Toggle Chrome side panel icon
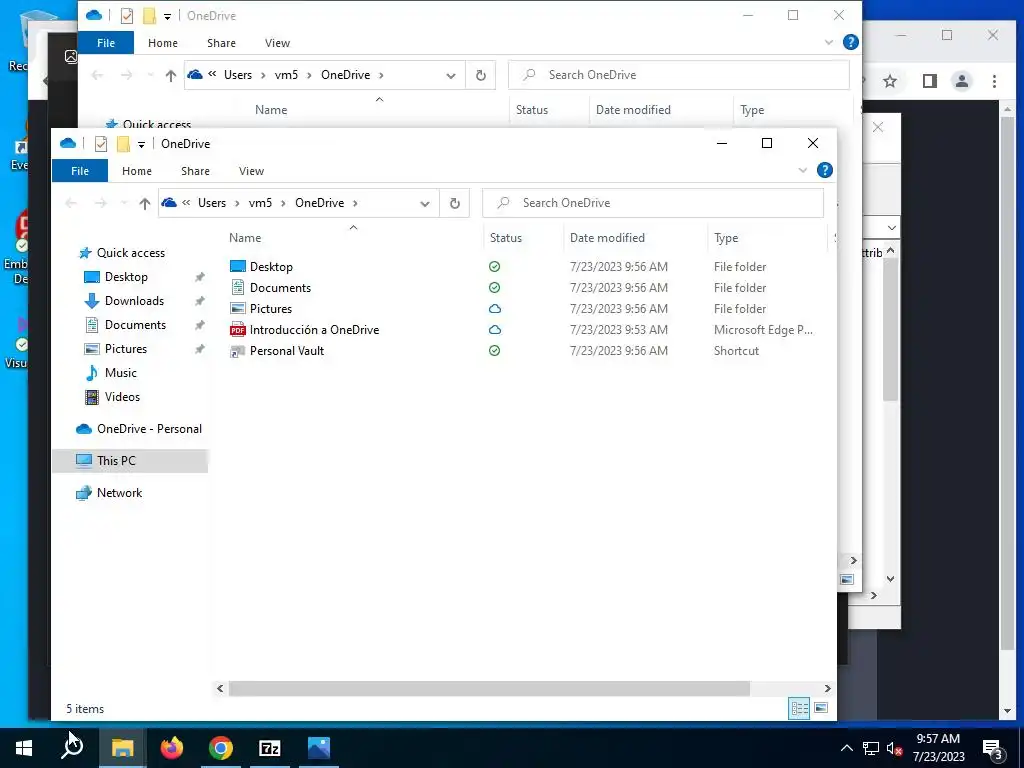The image size is (1024, 768). pyautogui.click(x=929, y=81)
